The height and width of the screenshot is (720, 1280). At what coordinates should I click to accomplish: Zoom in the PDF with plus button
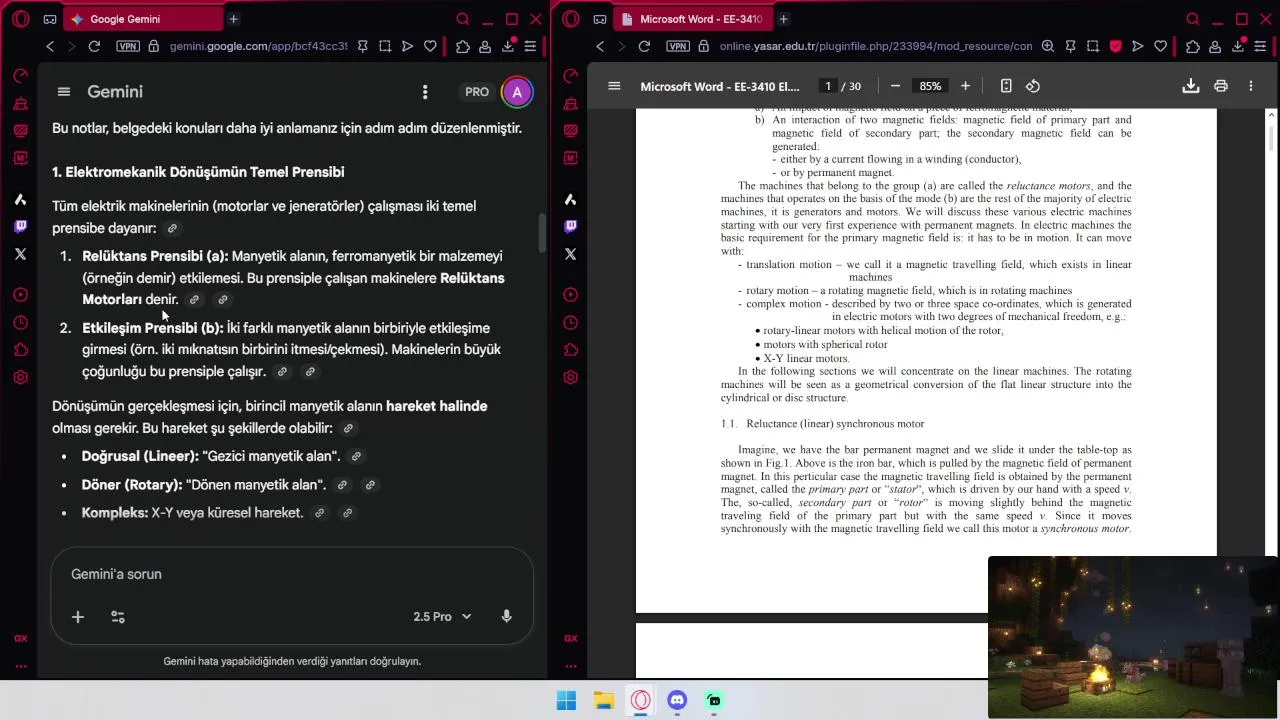[x=965, y=86]
